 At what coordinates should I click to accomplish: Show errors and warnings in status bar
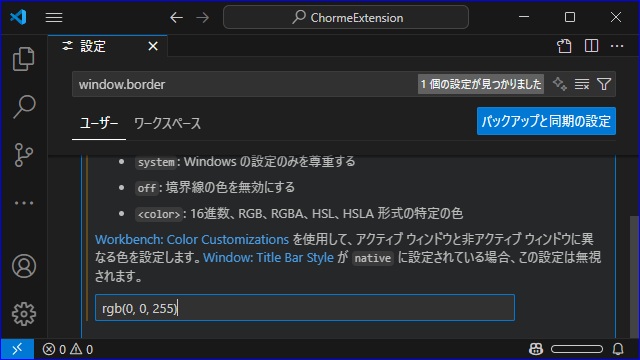click(x=68, y=349)
